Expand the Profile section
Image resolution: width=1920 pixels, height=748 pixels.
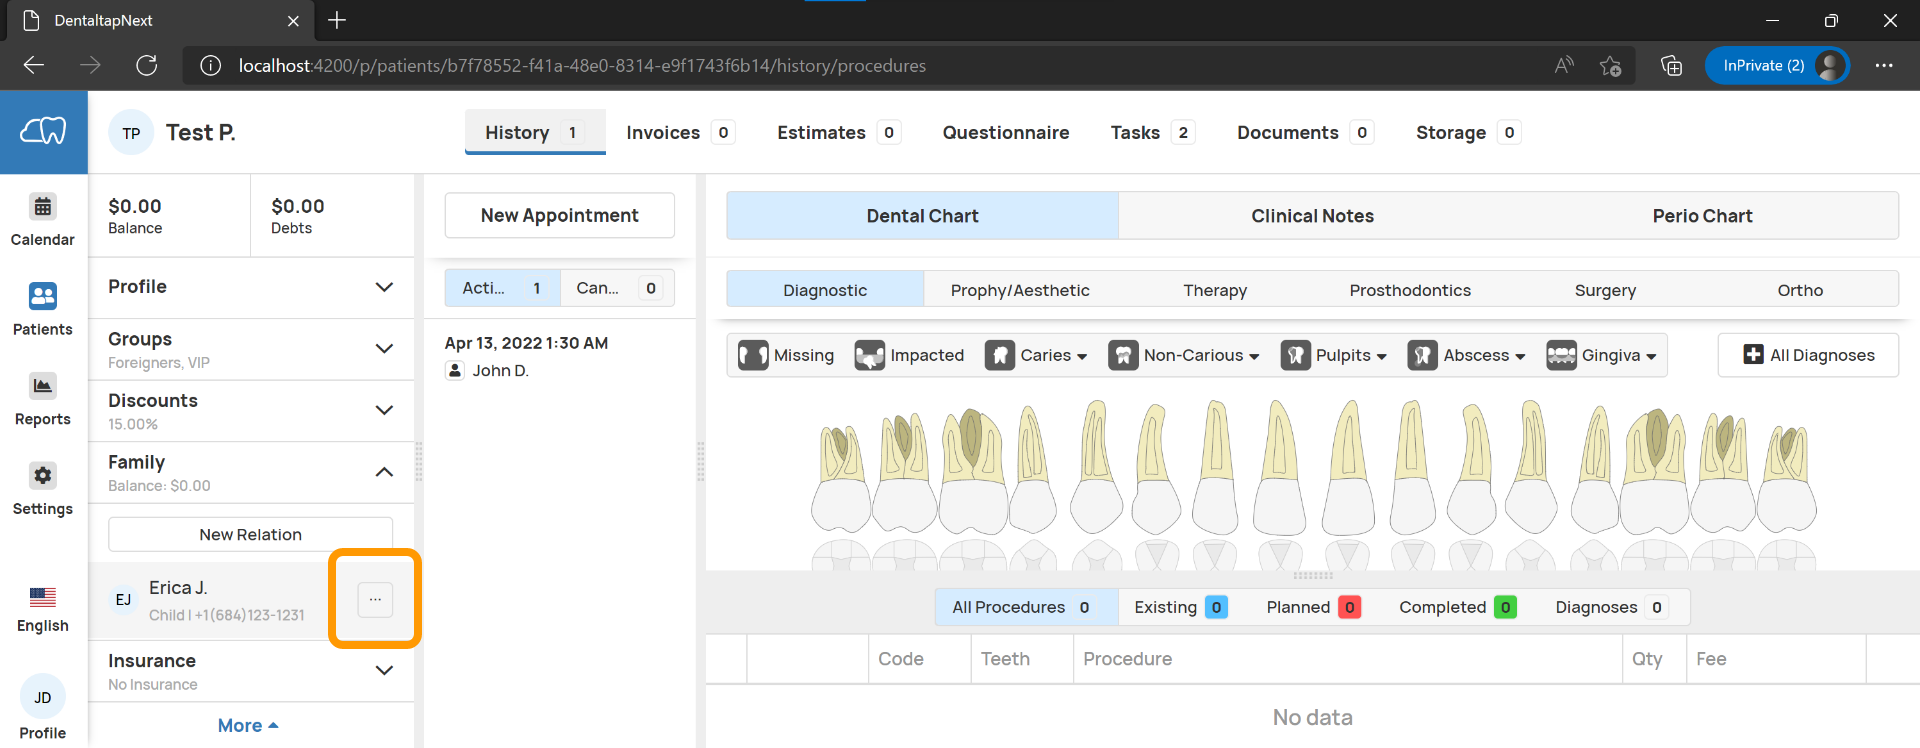(x=384, y=287)
